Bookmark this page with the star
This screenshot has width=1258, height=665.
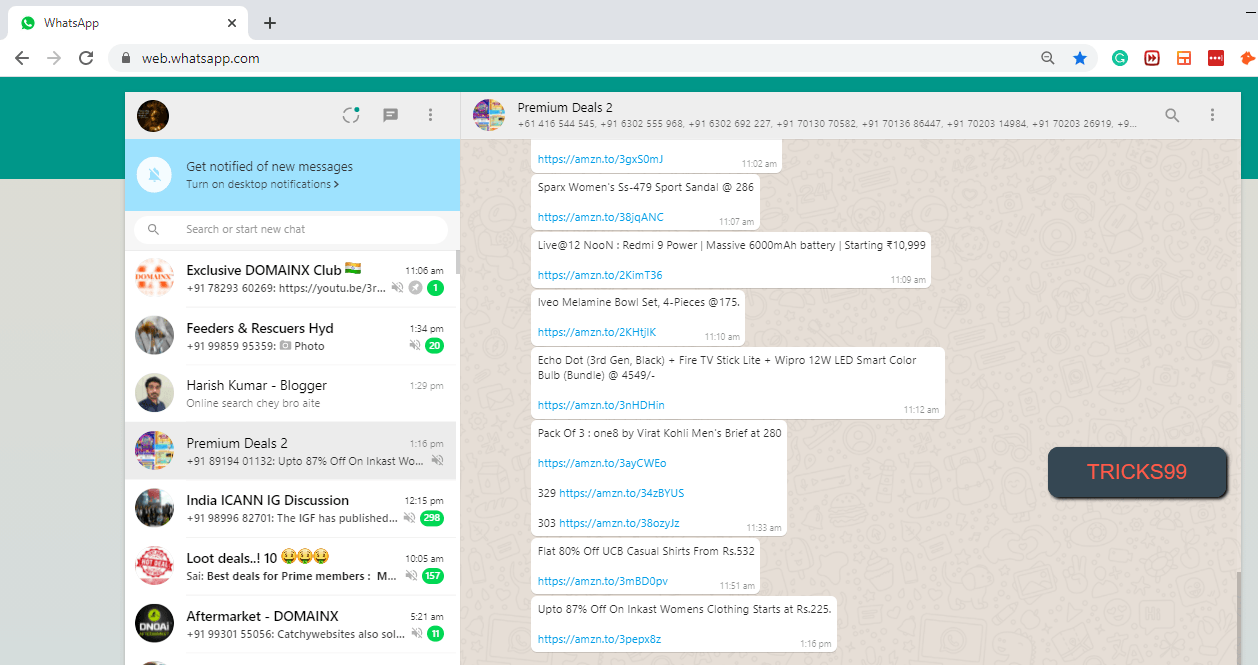(x=1080, y=58)
